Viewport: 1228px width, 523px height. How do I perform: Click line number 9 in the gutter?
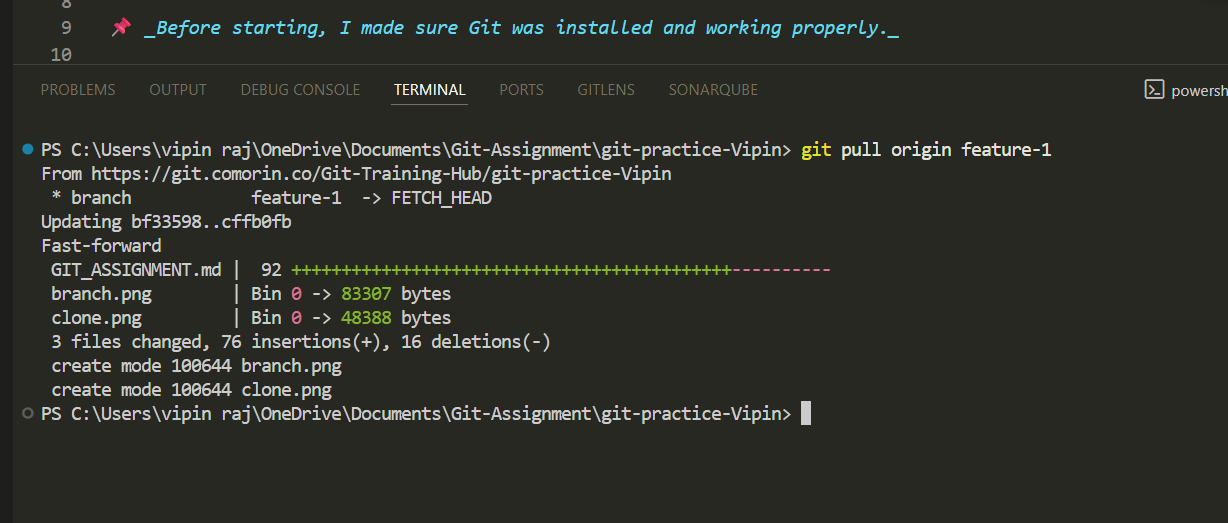66,28
